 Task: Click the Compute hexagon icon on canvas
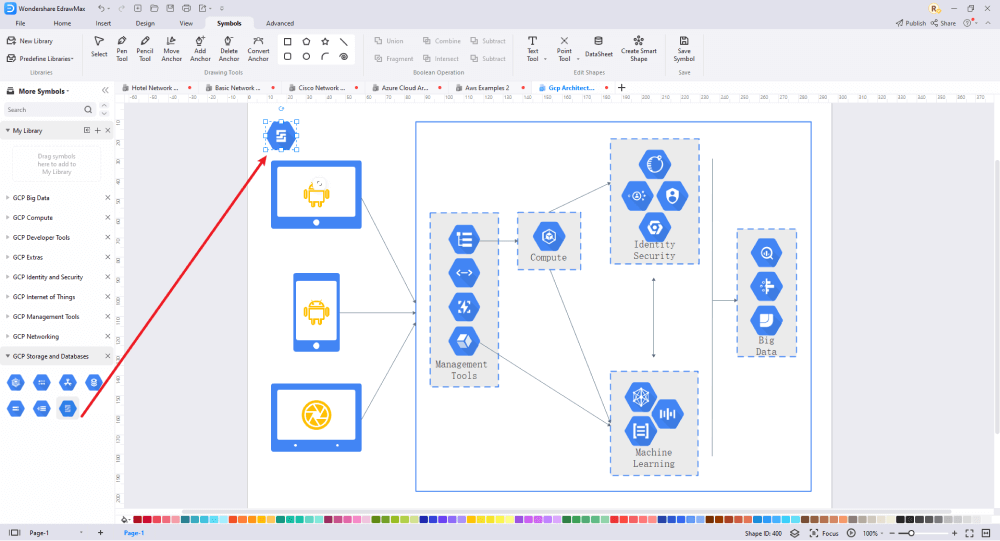[548, 236]
